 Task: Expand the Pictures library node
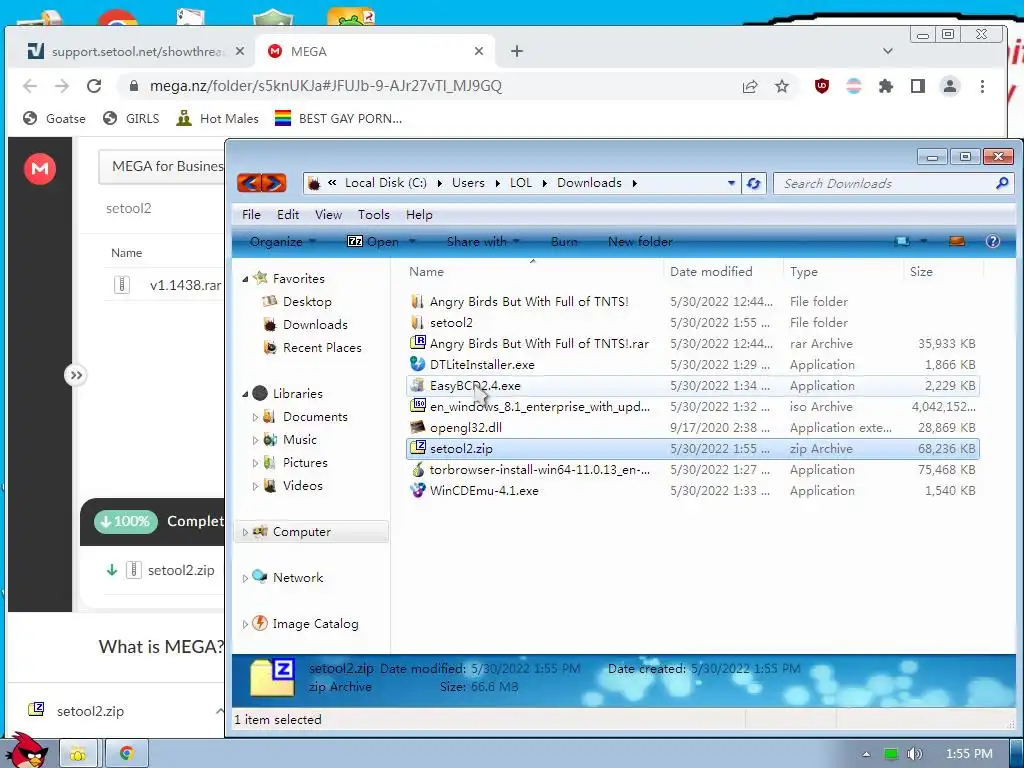(x=255, y=463)
